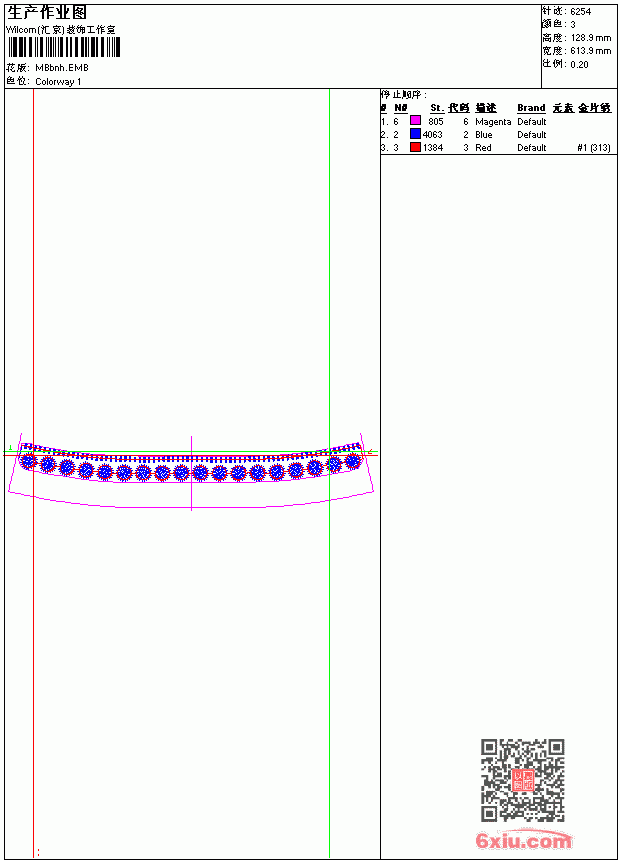Select the Magenta color swatch
This screenshot has height=860, width=620.
[x=415, y=121]
